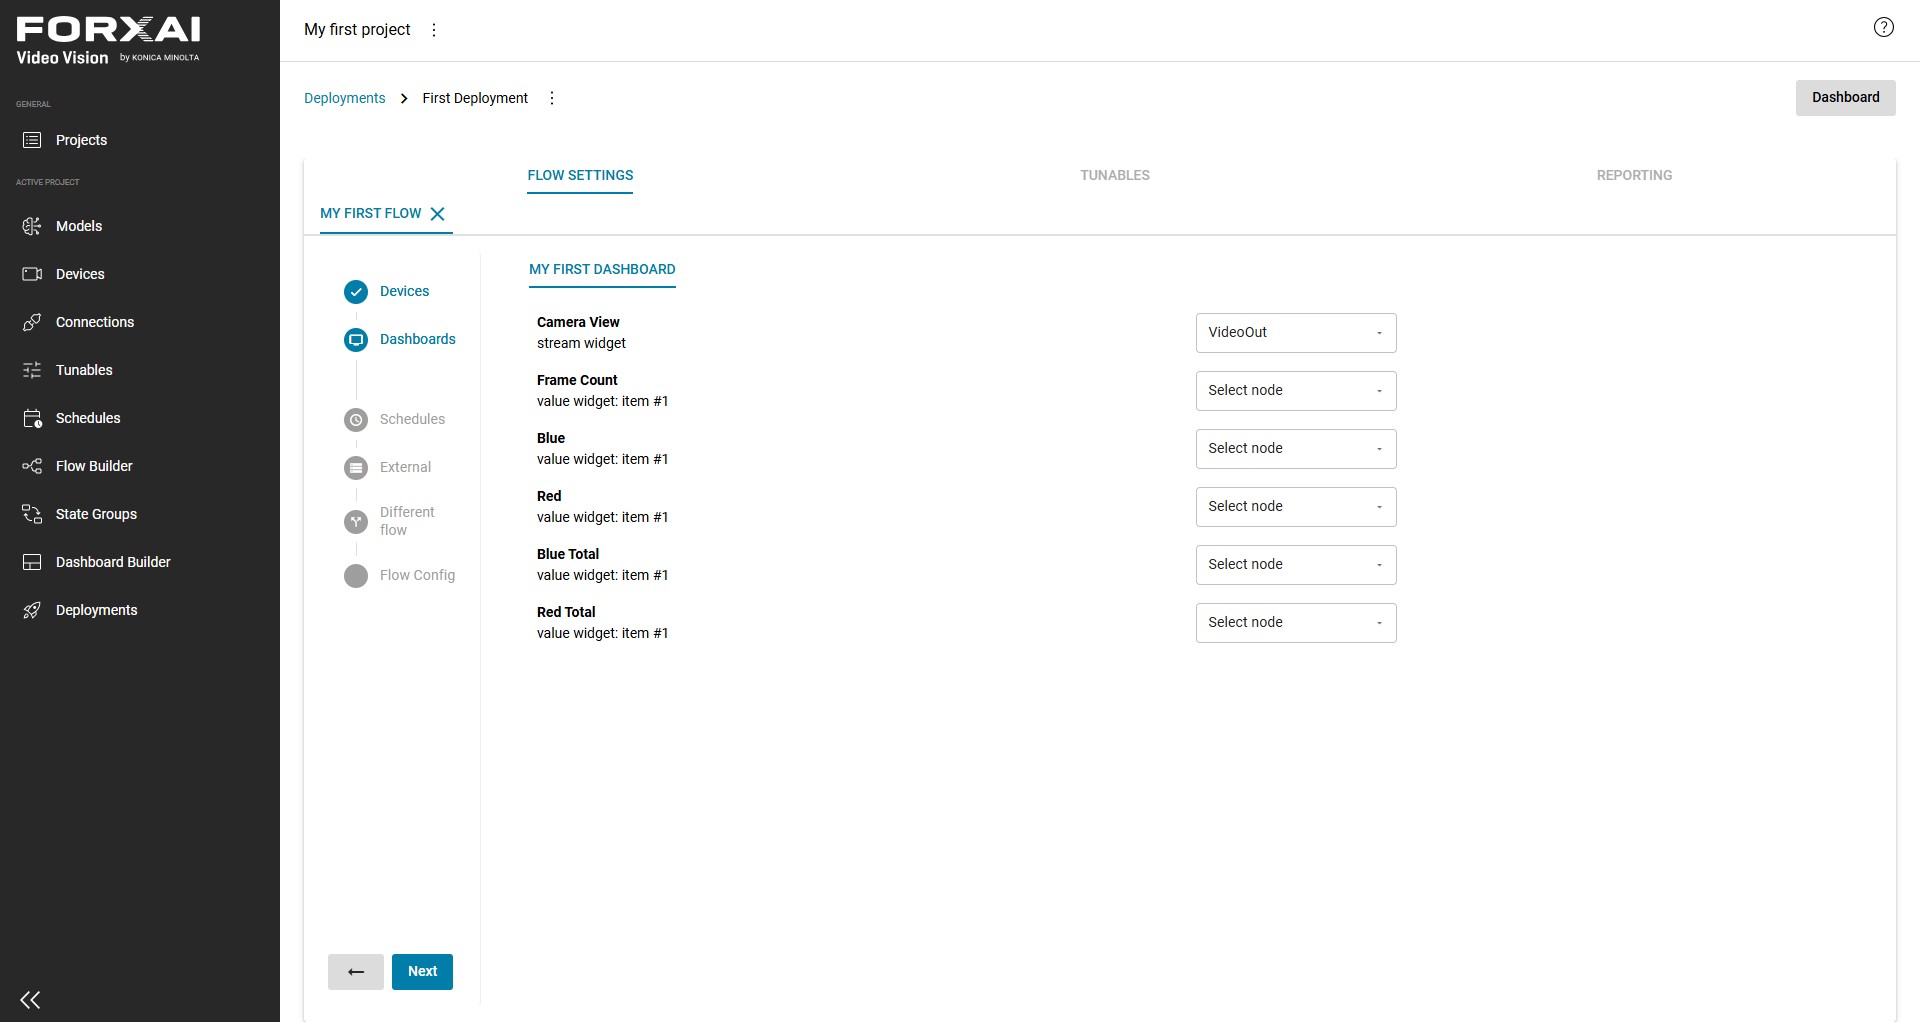The image size is (1920, 1022).
Task: Click the External step icon
Action: tap(356, 468)
